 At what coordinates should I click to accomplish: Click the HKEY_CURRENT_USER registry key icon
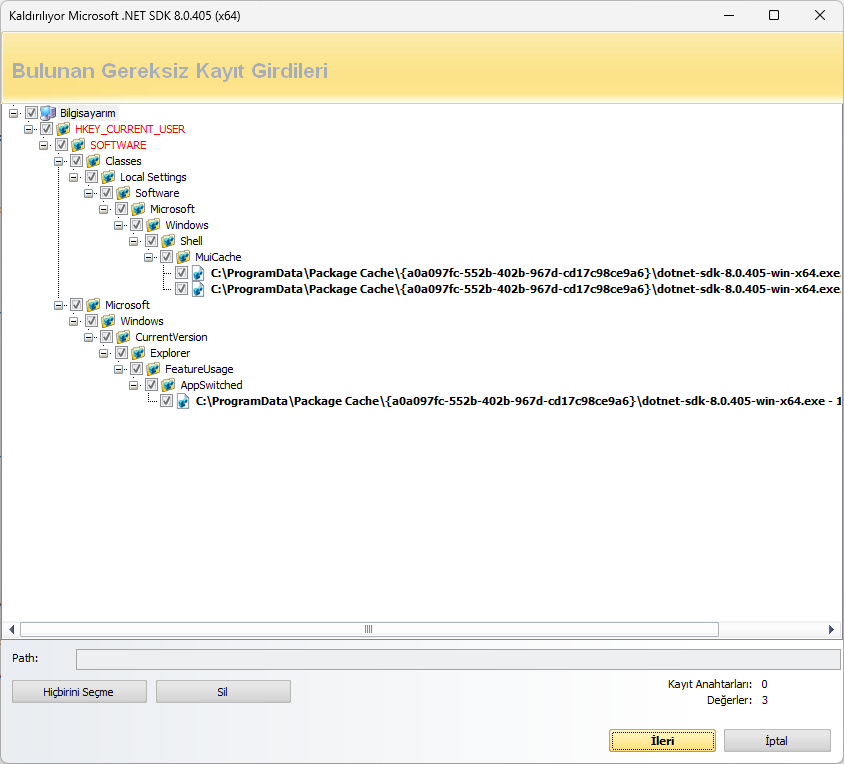coord(63,129)
